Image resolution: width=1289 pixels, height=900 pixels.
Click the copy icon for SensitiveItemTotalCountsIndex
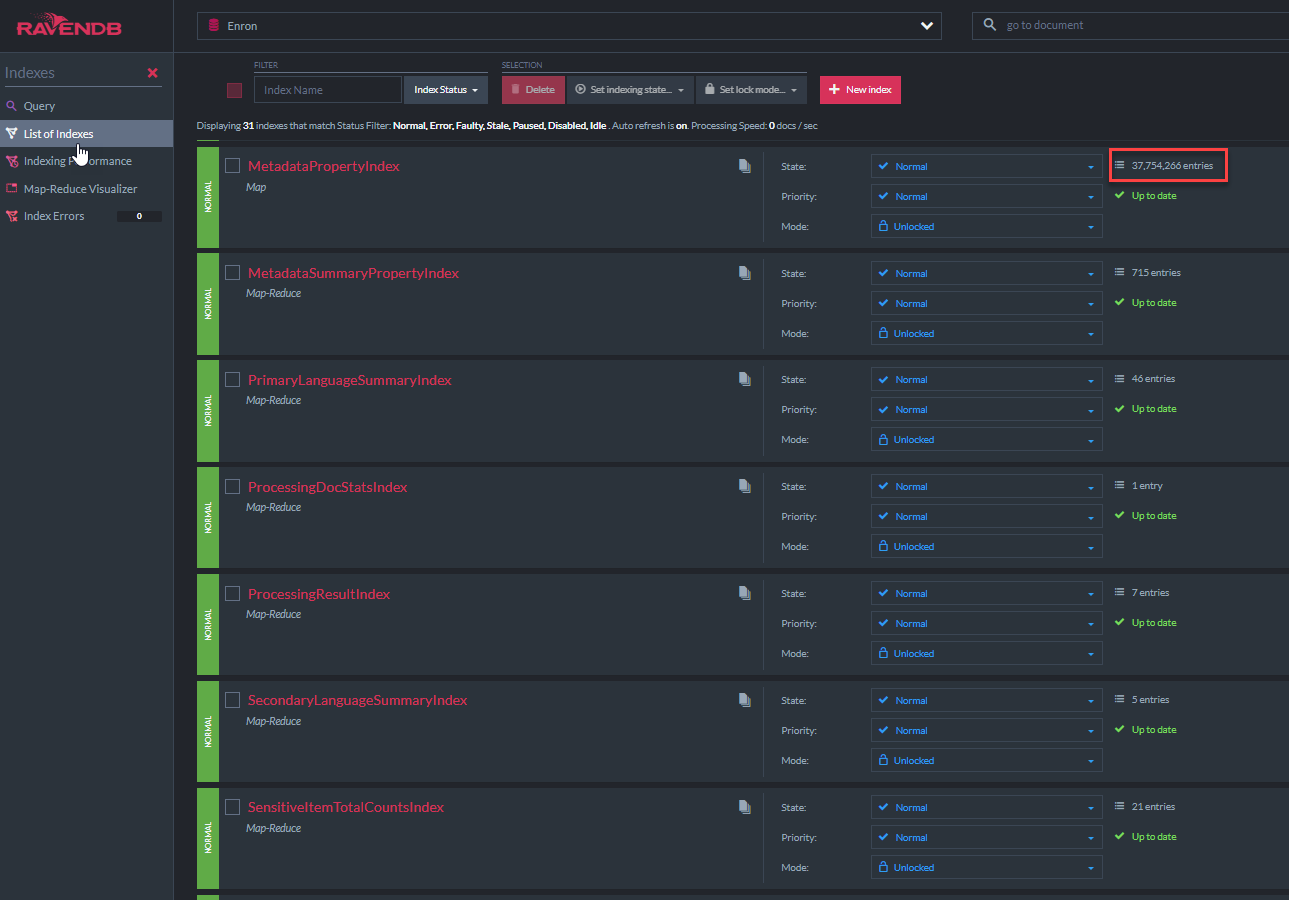point(744,807)
